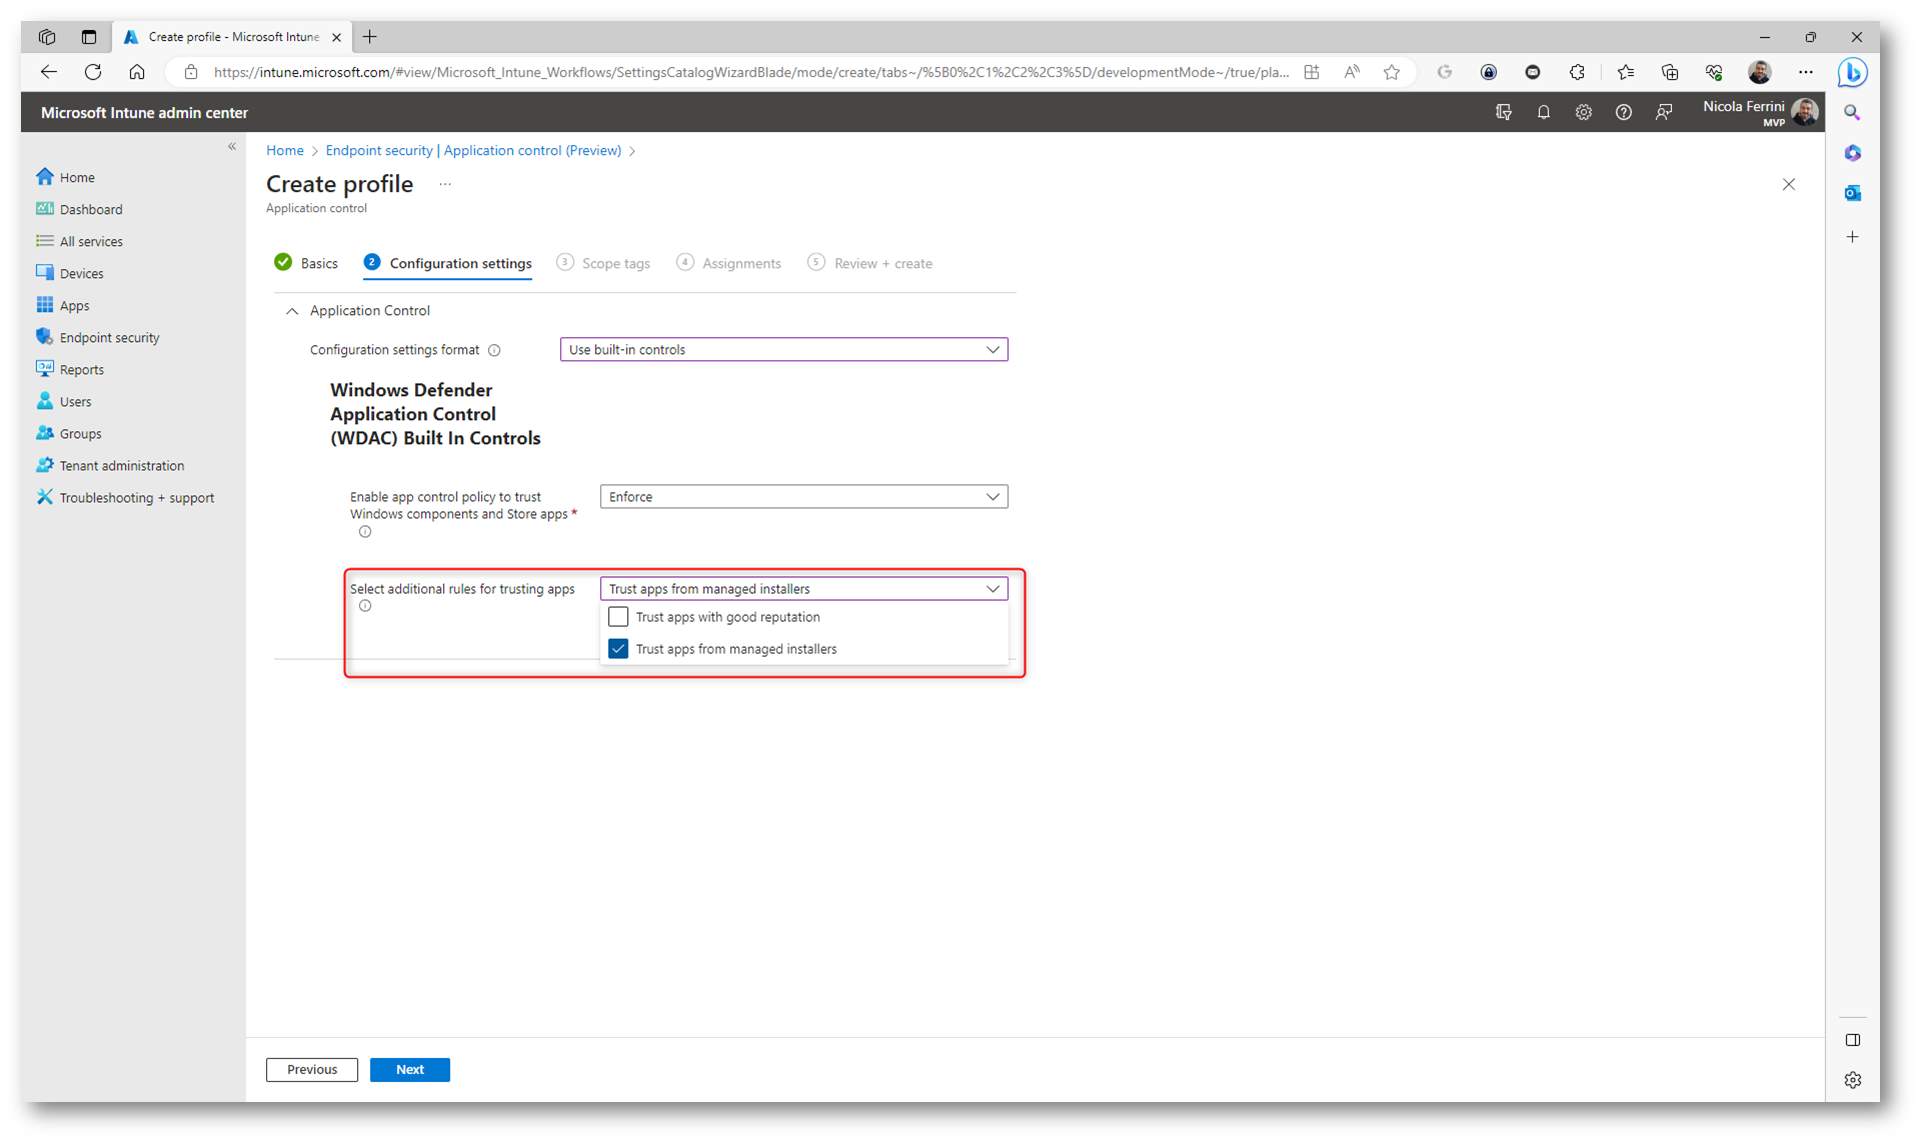The height and width of the screenshot is (1144, 1922).
Task: Close the Select additional rules for trusting apps dropdown
Action: (803, 589)
